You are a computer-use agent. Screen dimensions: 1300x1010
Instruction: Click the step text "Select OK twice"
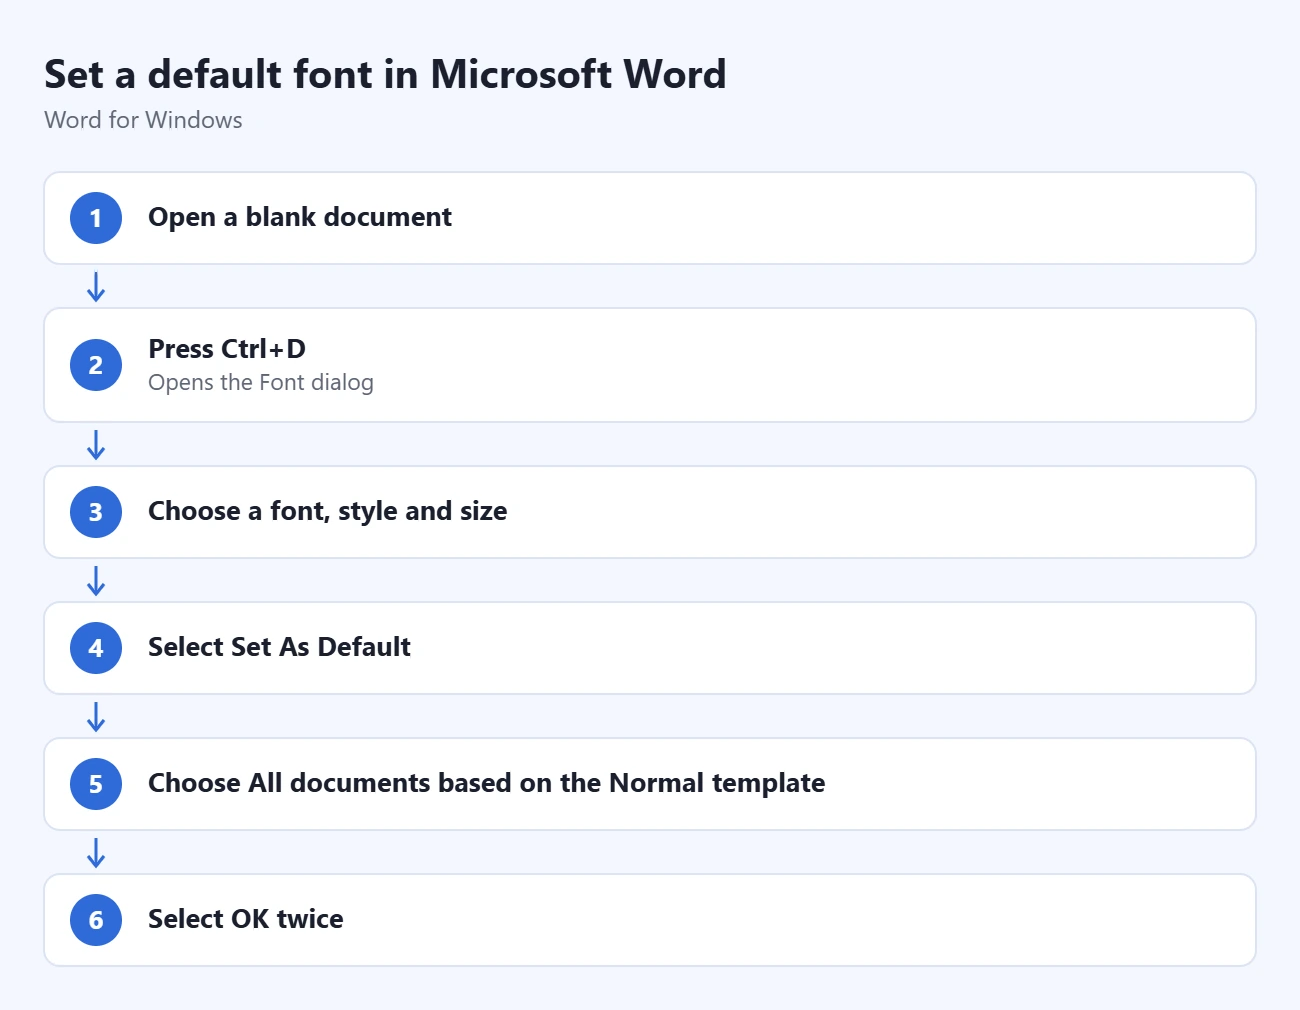coord(246,919)
